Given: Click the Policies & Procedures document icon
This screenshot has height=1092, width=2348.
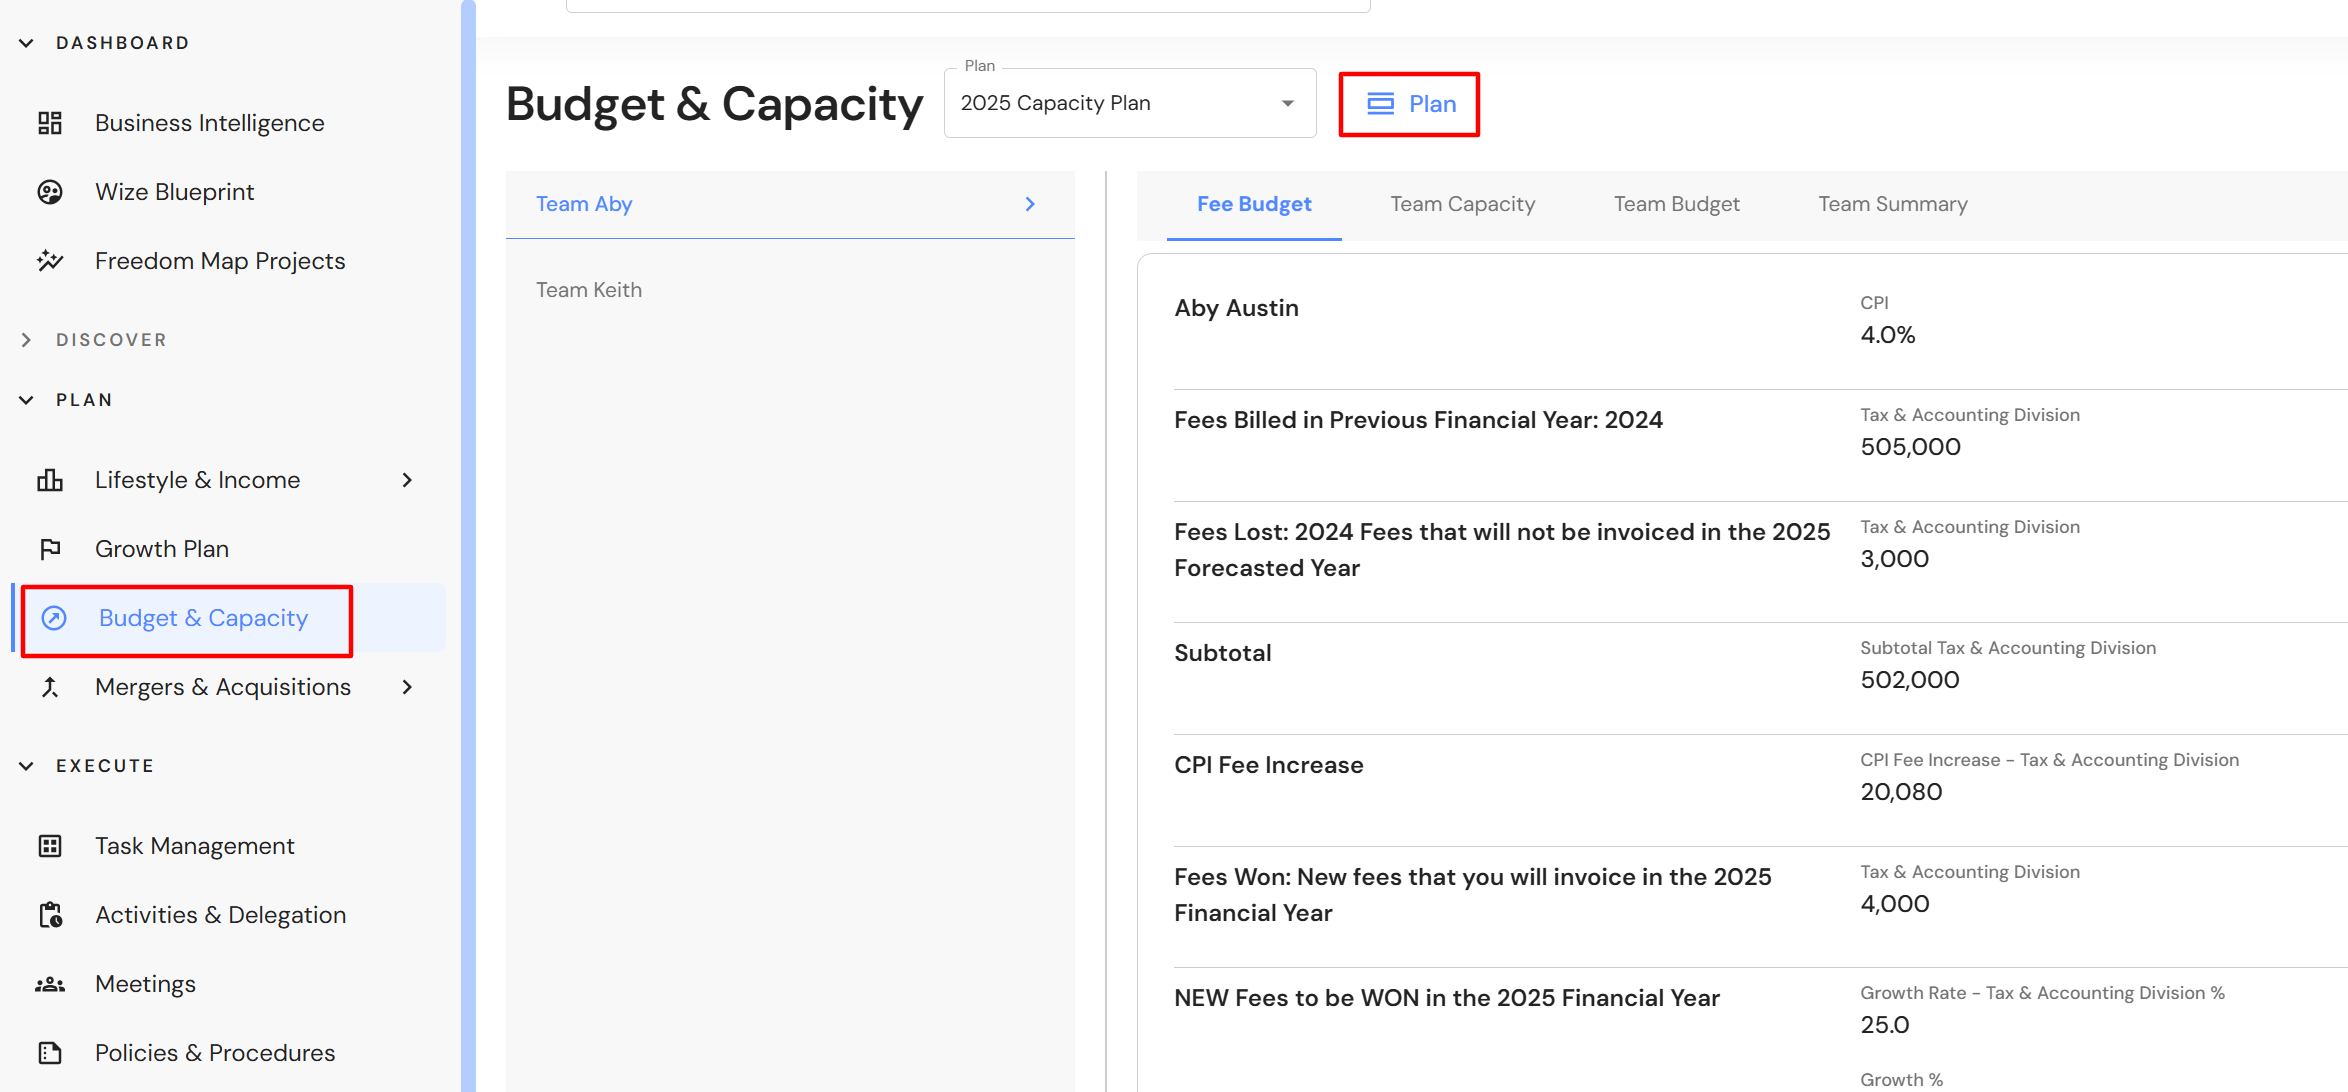Looking at the screenshot, I should pos(50,1053).
